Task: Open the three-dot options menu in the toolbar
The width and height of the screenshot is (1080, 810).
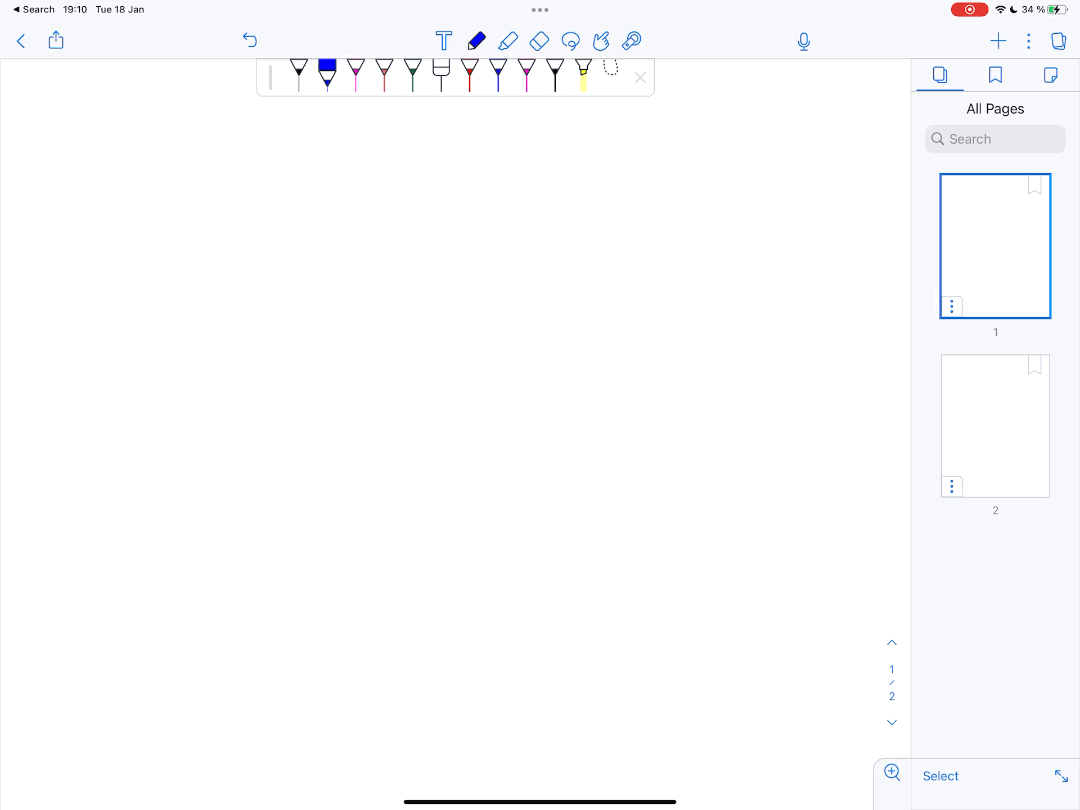Action: click(1028, 41)
